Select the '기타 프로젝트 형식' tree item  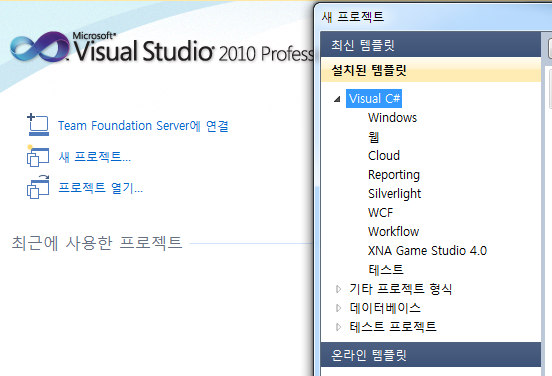coord(401,289)
